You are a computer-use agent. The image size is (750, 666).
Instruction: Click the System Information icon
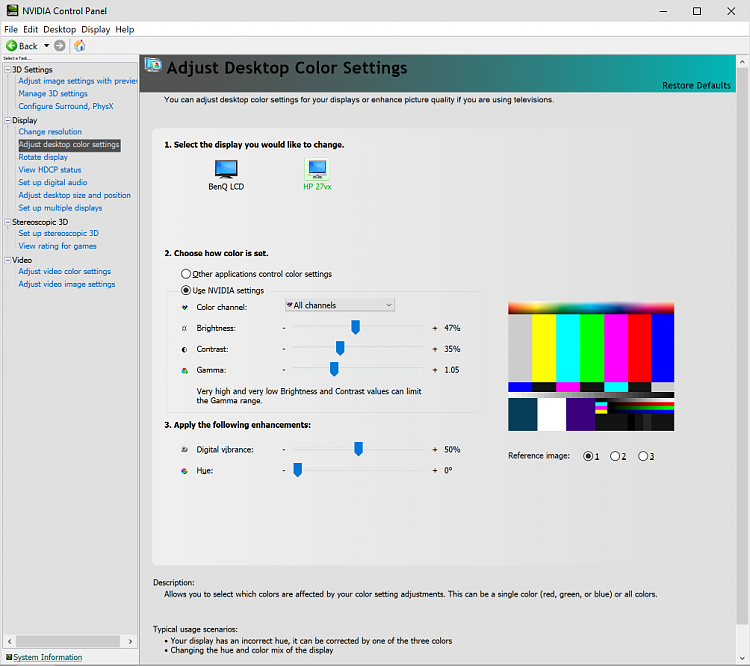click(9, 657)
